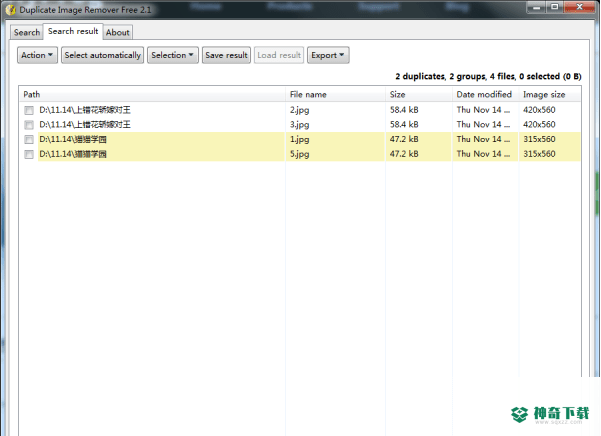Click the Select automatically button
Image resolution: width=601 pixels, height=436 pixels.
tap(102, 55)
